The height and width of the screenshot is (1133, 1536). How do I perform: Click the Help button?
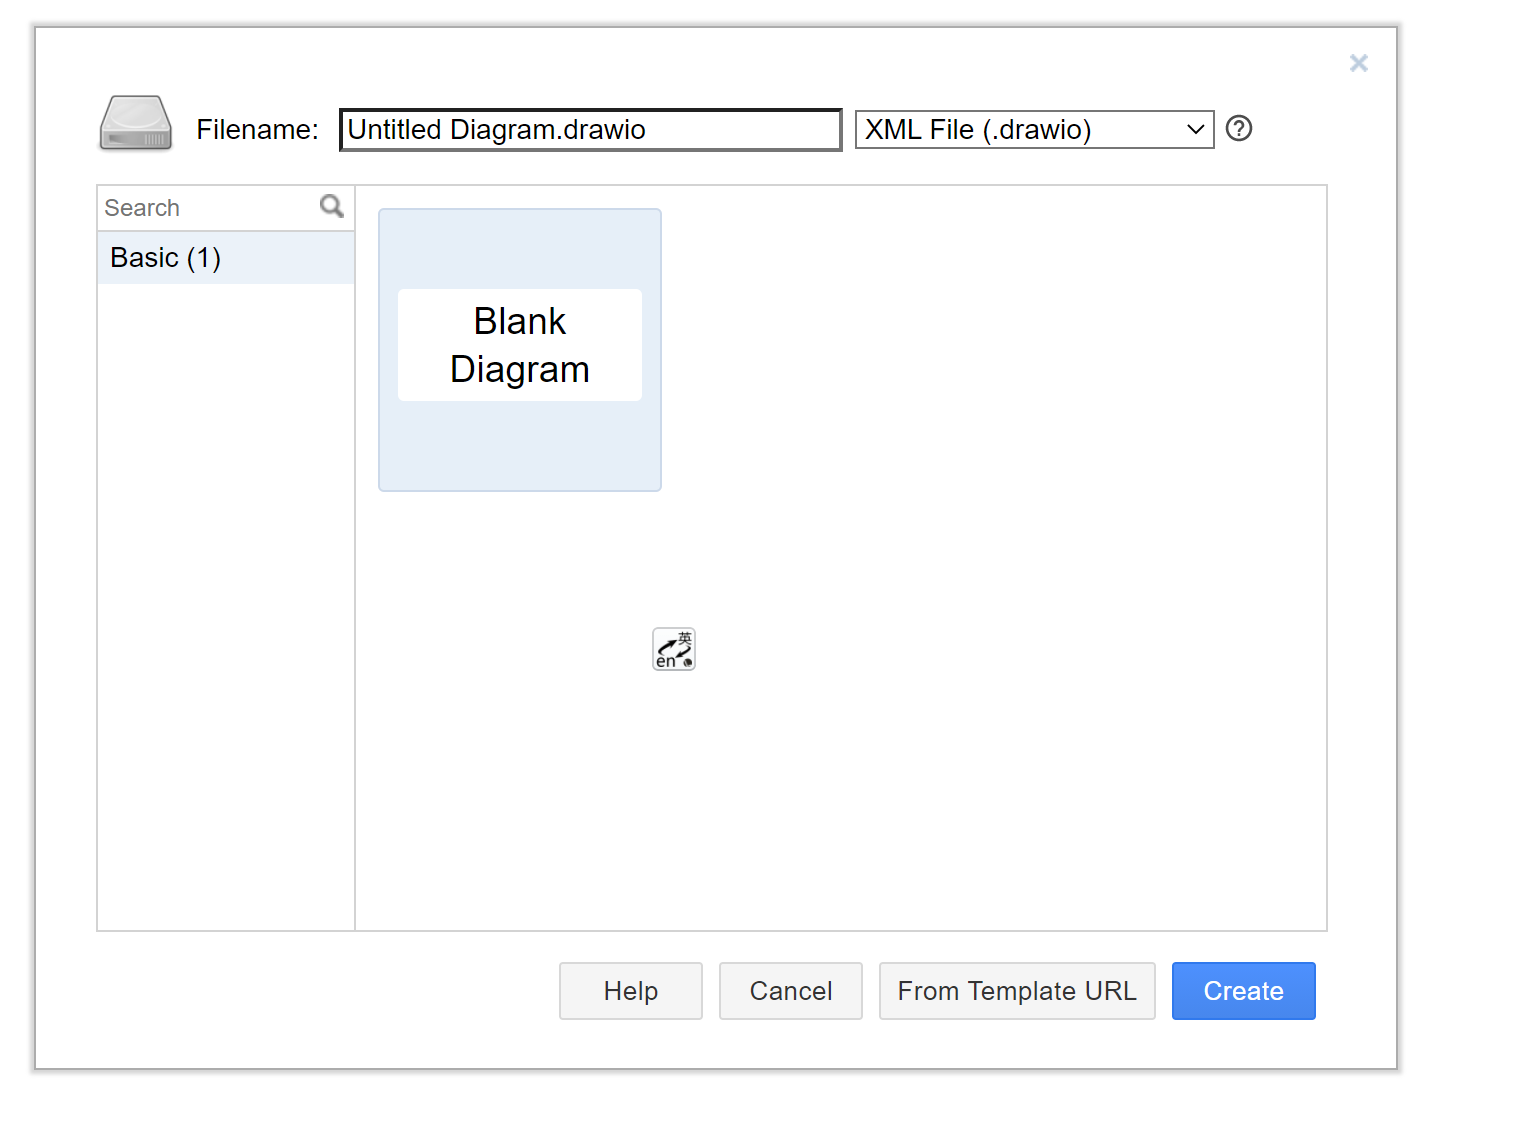(631, 991)
